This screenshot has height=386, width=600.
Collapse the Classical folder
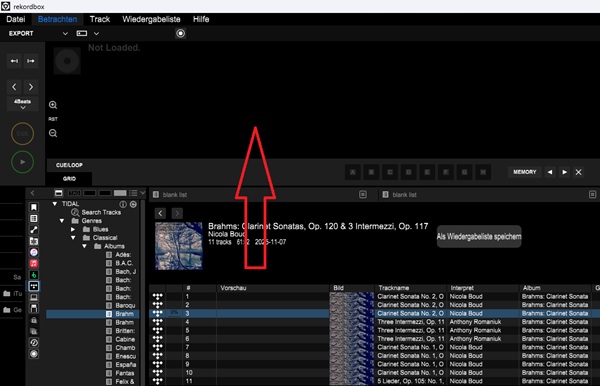tap(73, 238)
